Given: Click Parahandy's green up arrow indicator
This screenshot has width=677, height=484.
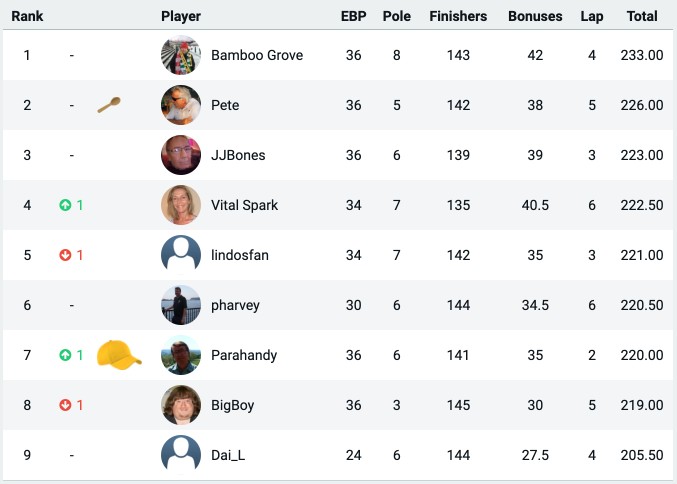Looking at the screenshot, I should [65, 355].
